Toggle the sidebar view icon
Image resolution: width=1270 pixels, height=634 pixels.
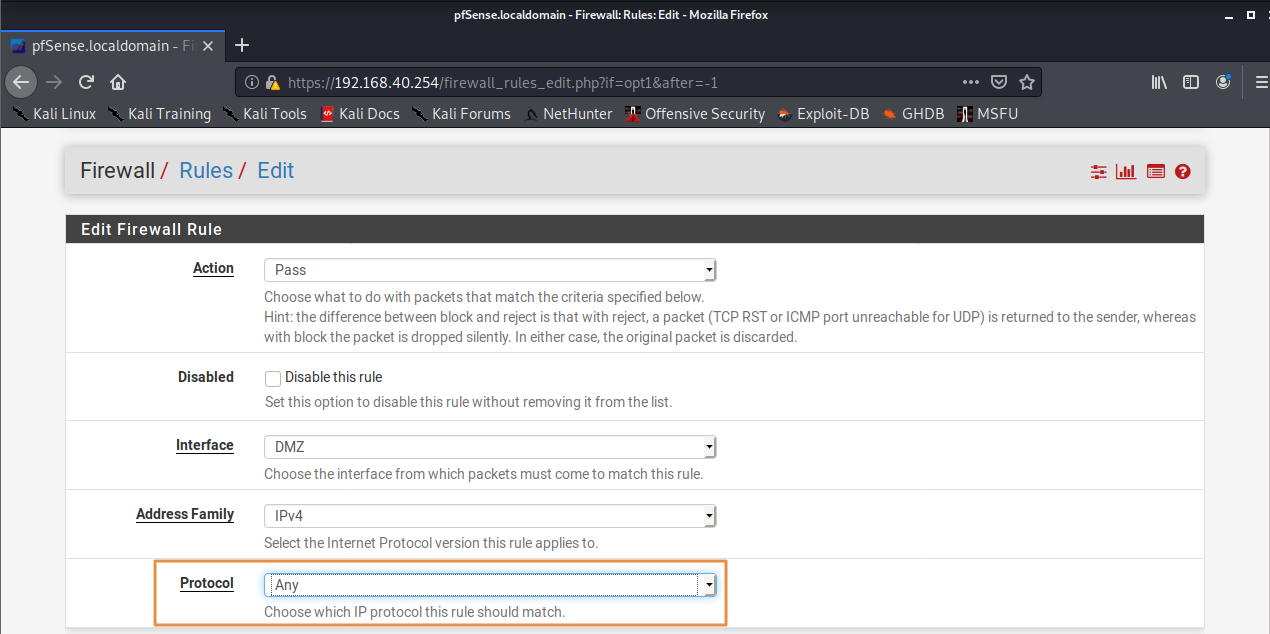[1191, 82]
